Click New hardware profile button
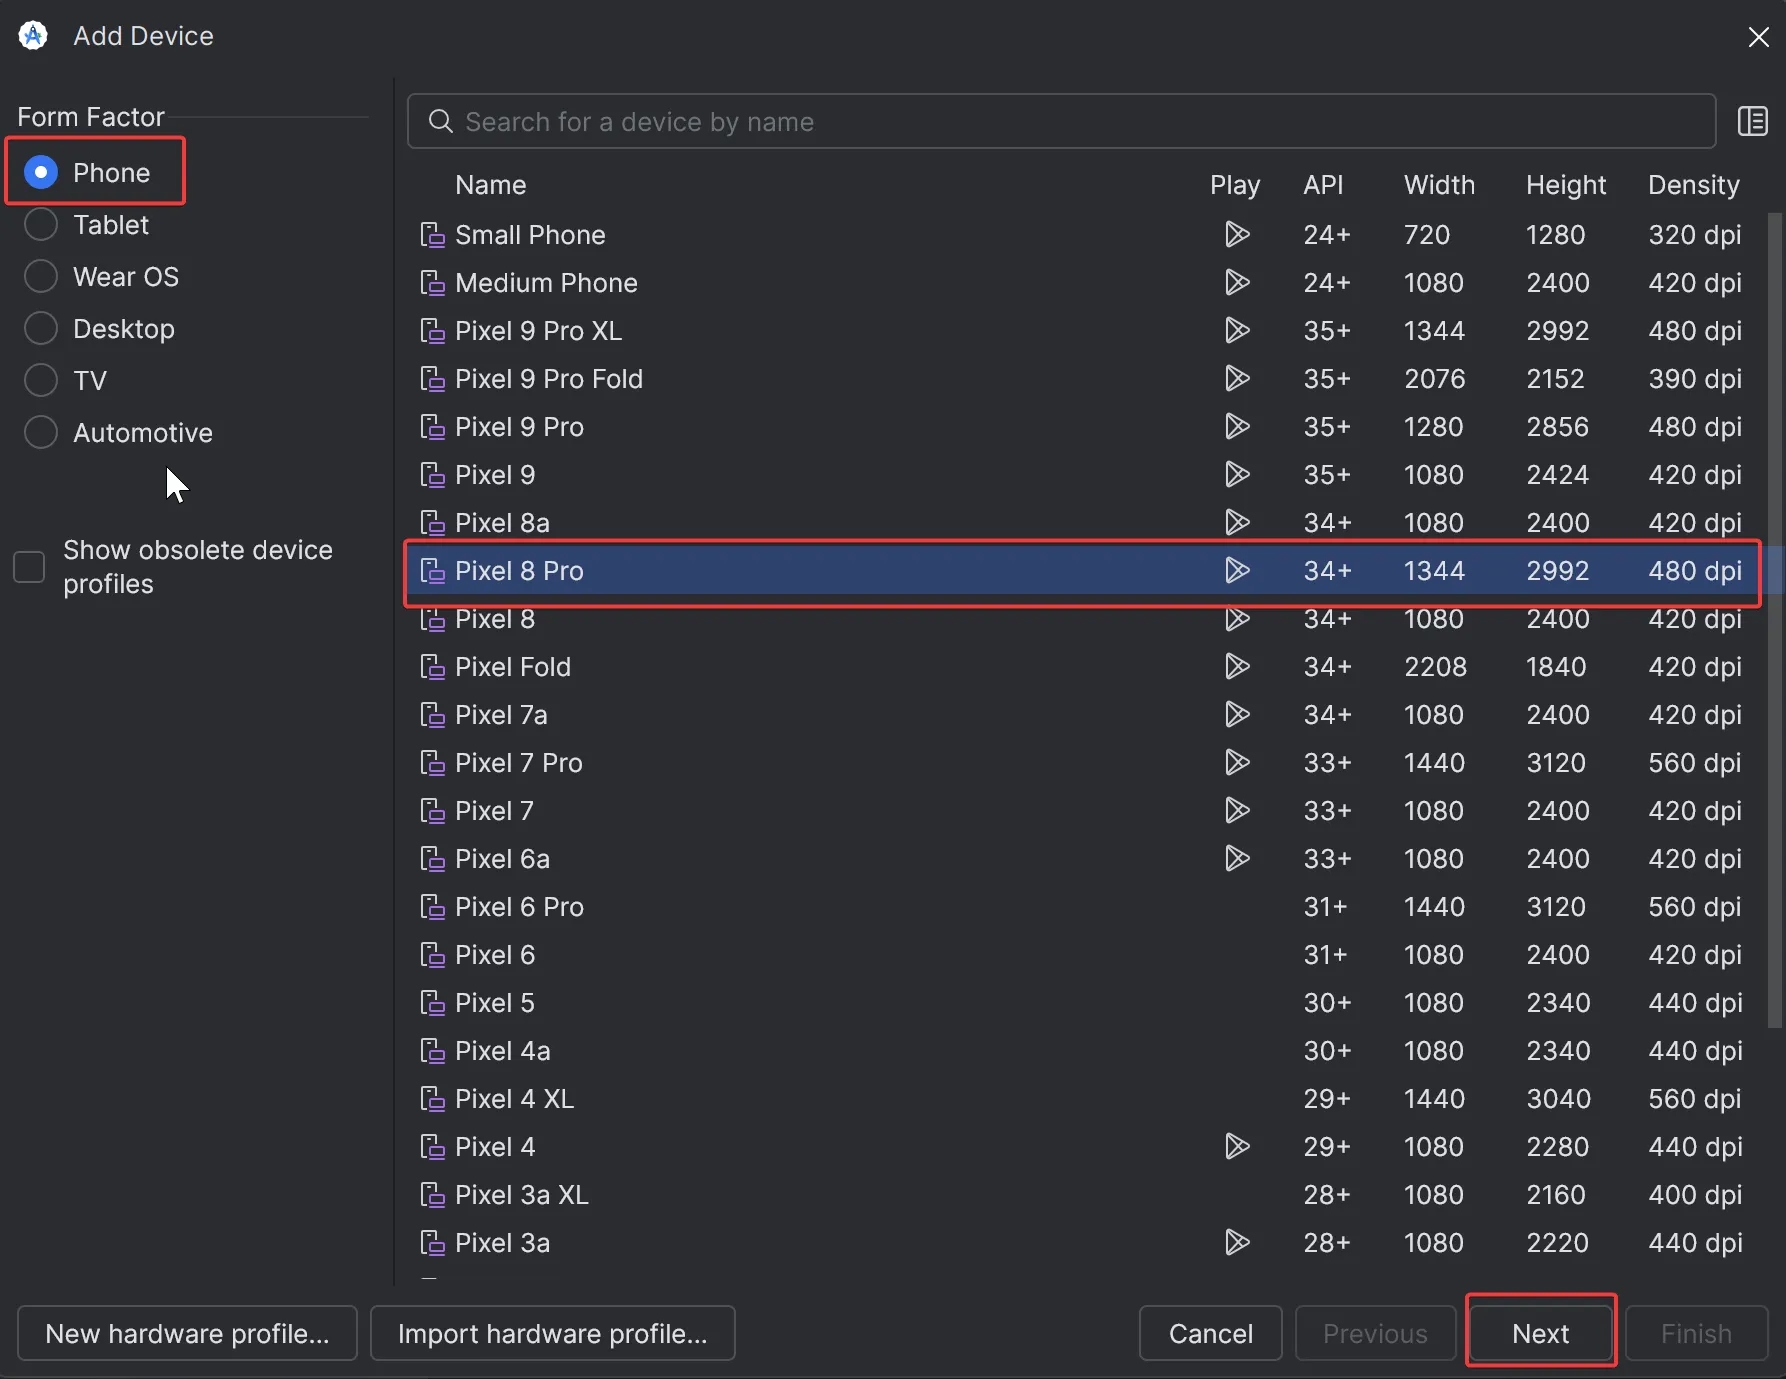 [187, 1333]
